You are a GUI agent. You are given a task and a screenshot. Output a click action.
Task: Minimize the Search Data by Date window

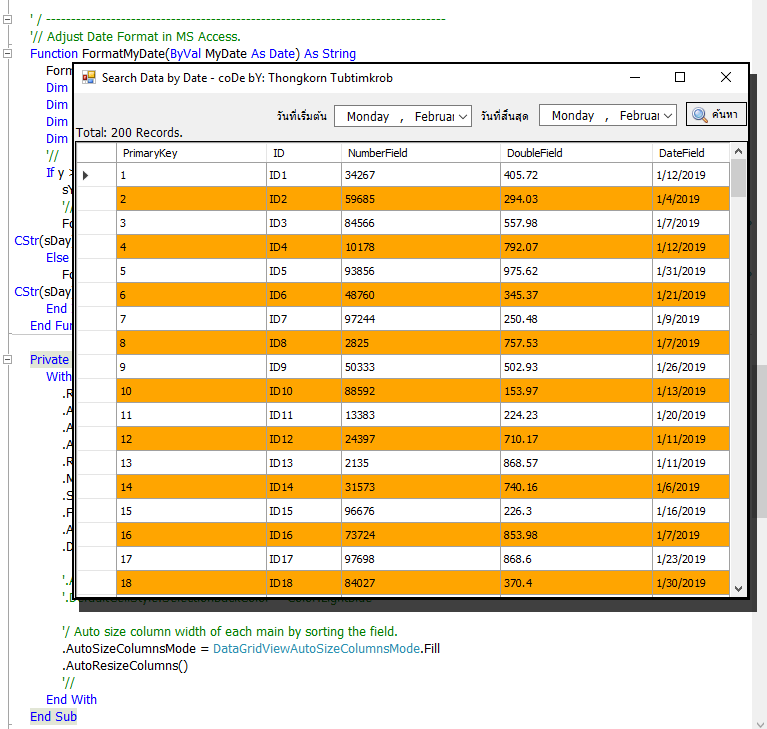tap(635, 77)
